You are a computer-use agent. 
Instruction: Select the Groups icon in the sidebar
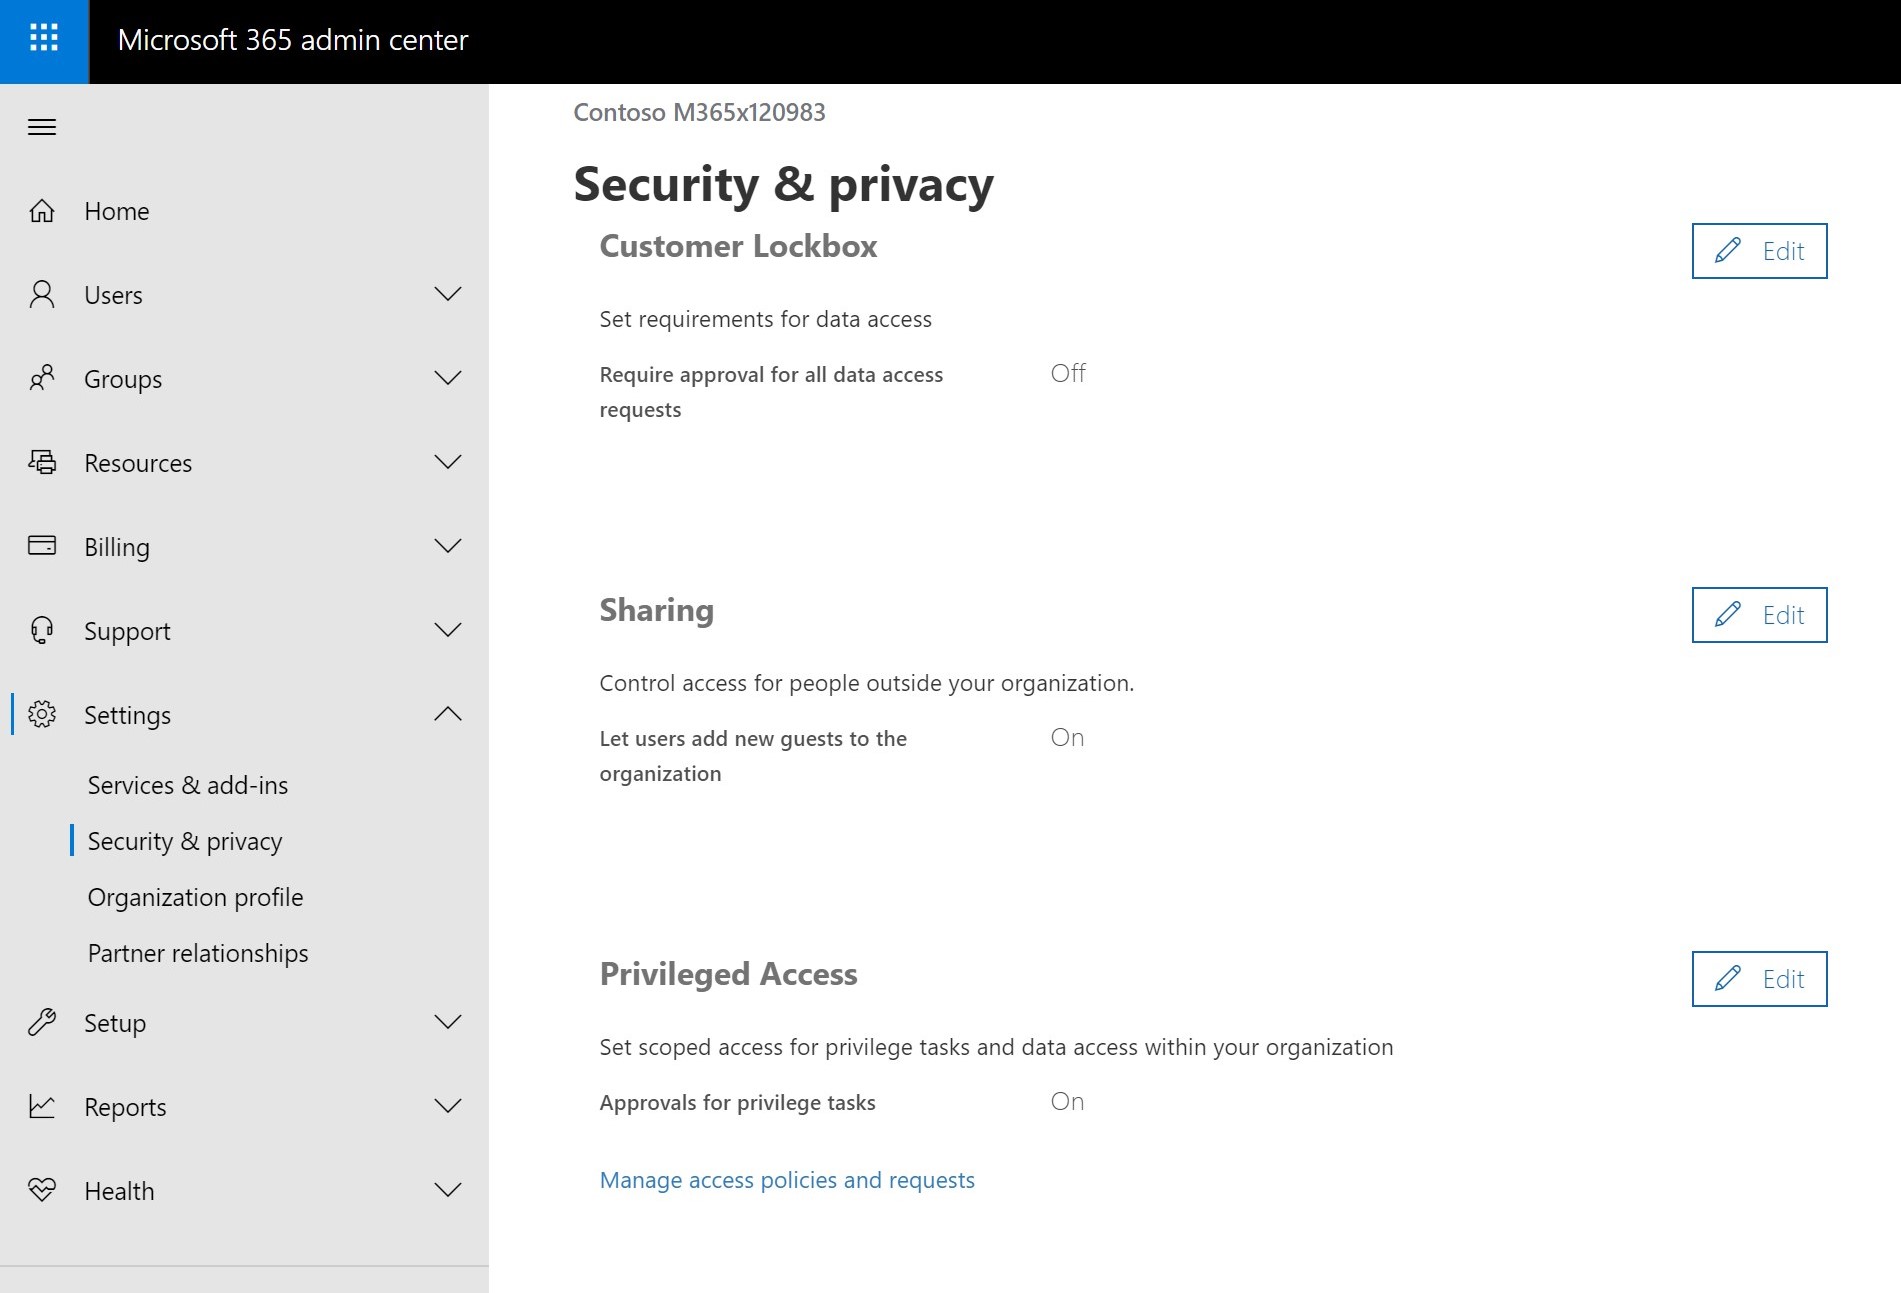tap(42, 378)
